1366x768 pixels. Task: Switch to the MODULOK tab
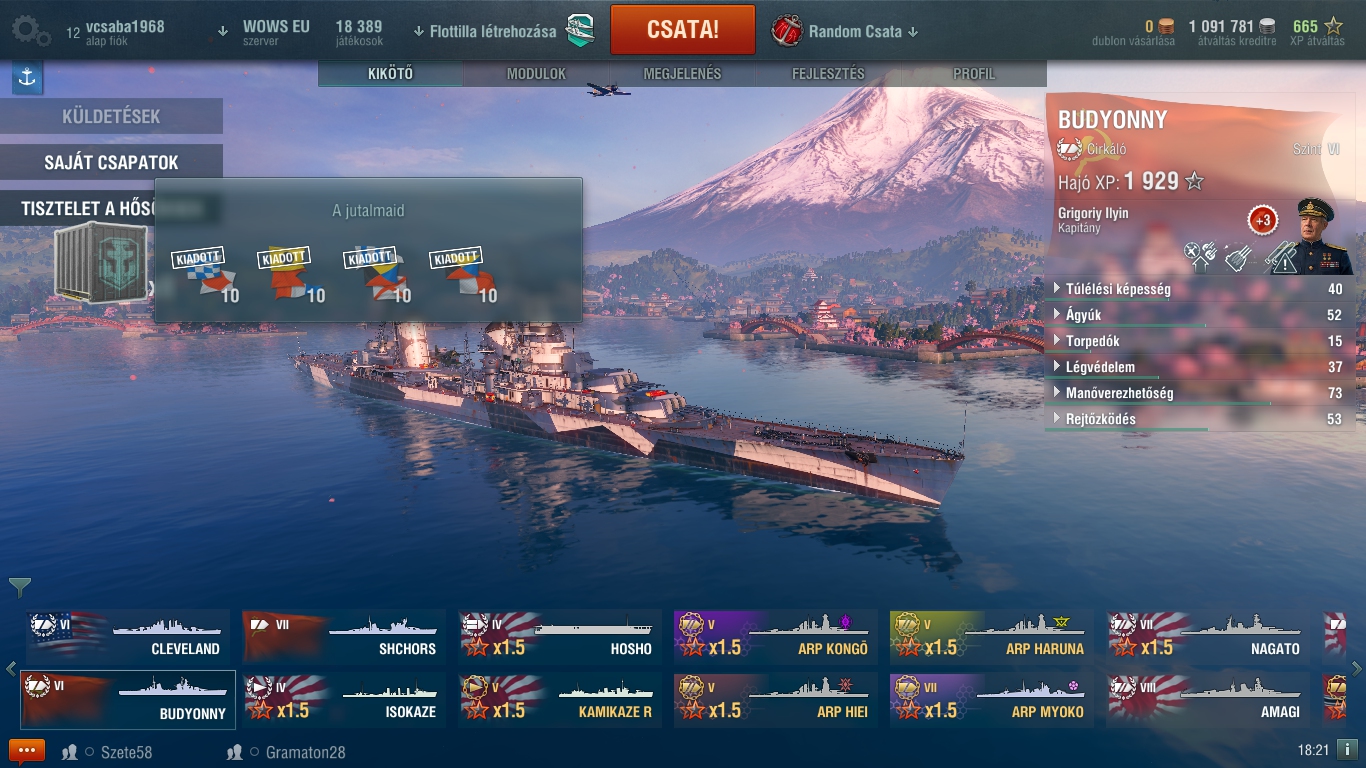pos(536,74)
